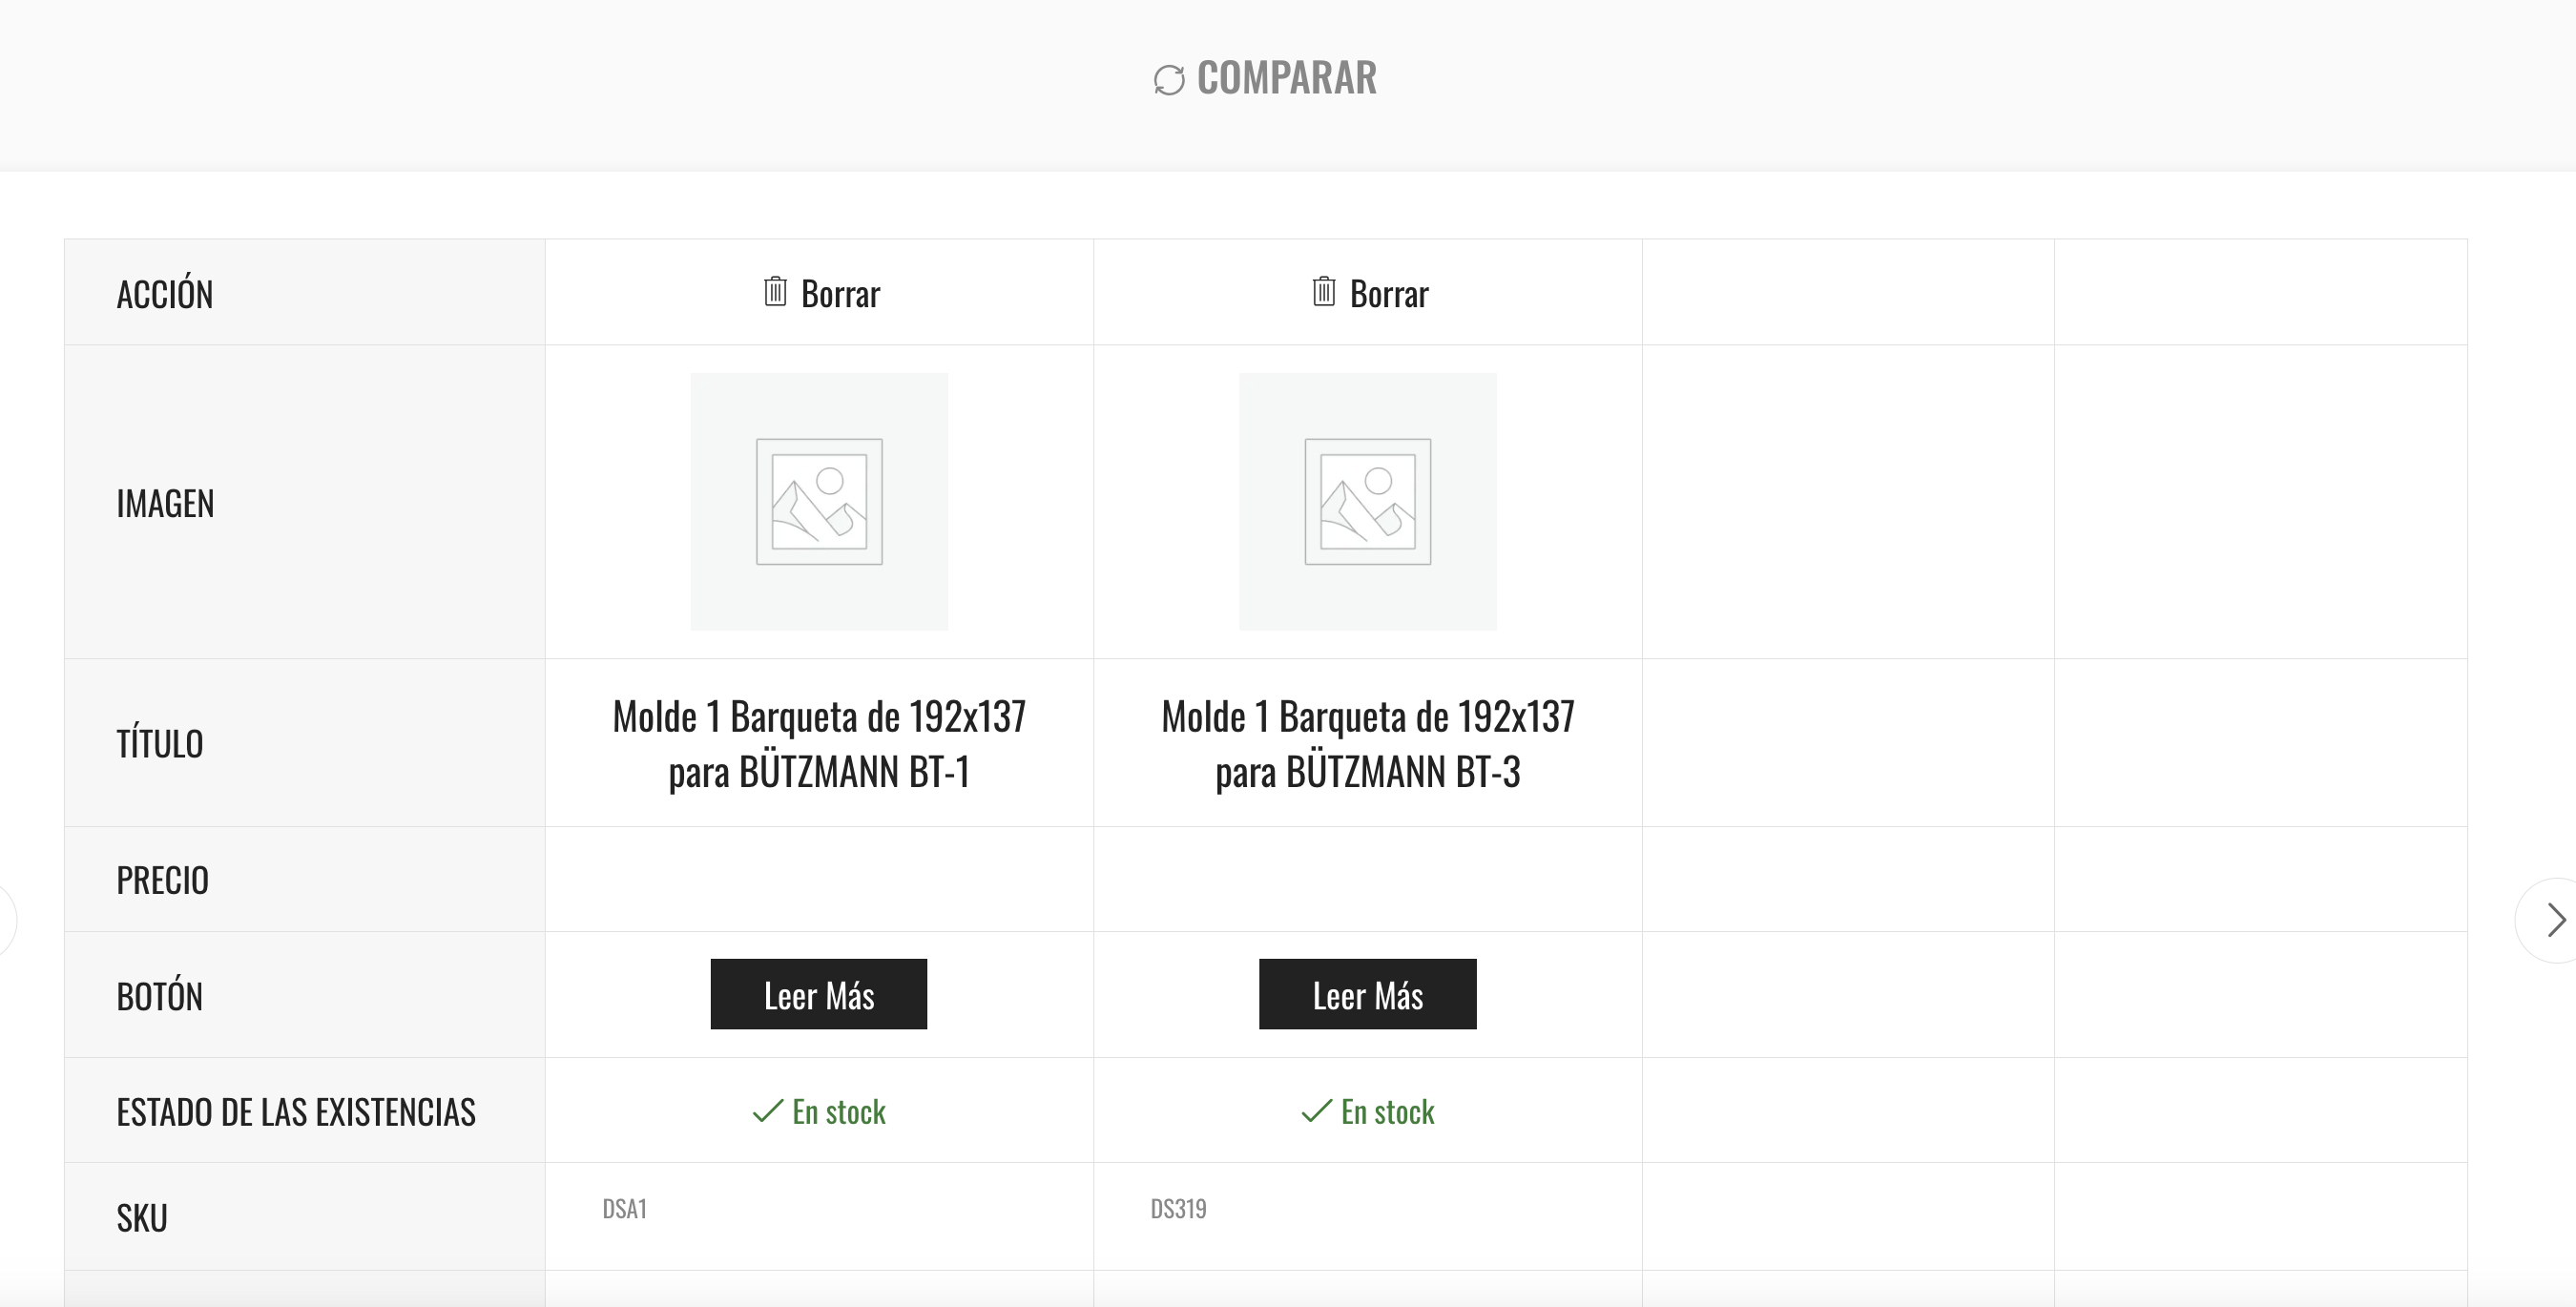Click the refresh icon beside COMPARAR
The height and width of the screenshot is (1307, 2576).
1169,80
